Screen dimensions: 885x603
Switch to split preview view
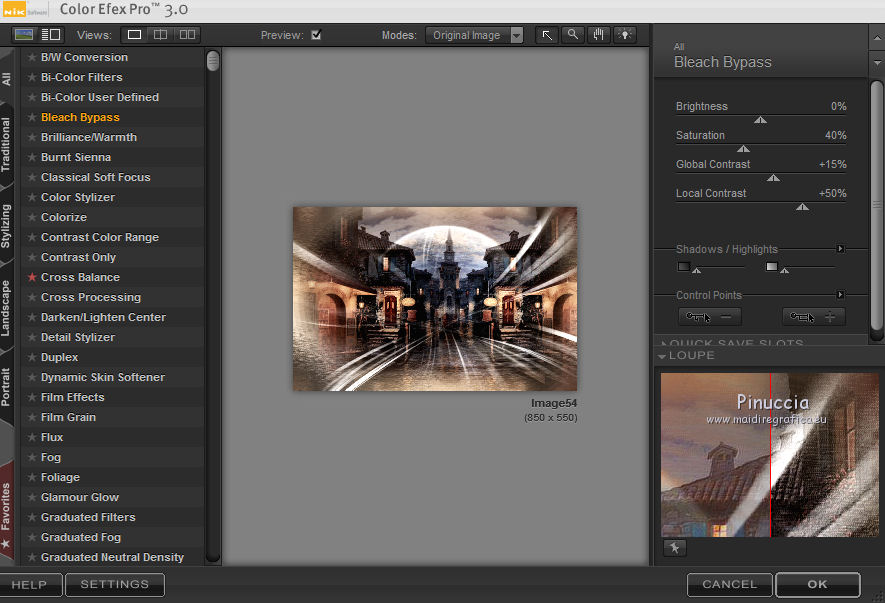160,35
